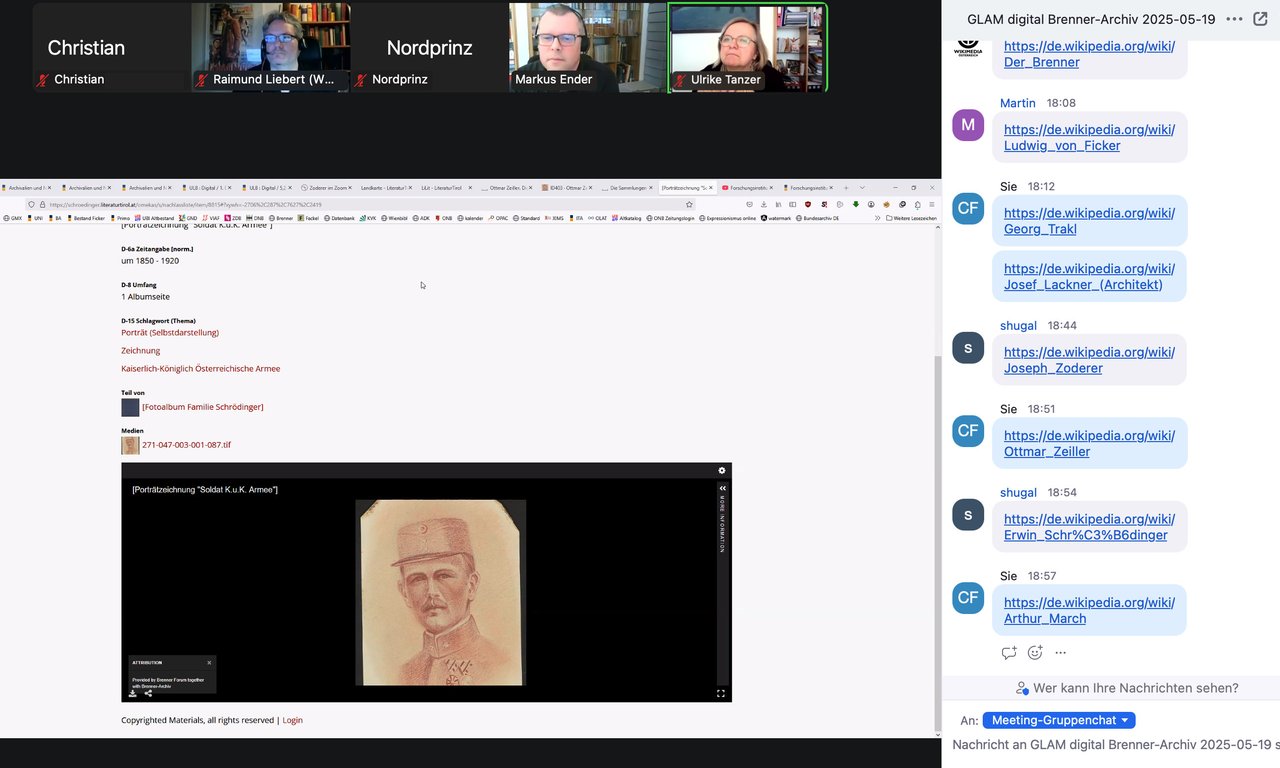Click the Fotoalbum thumbnail square
The width and height of the screenshot is (1280, 768).
click(x=130, y=408)
